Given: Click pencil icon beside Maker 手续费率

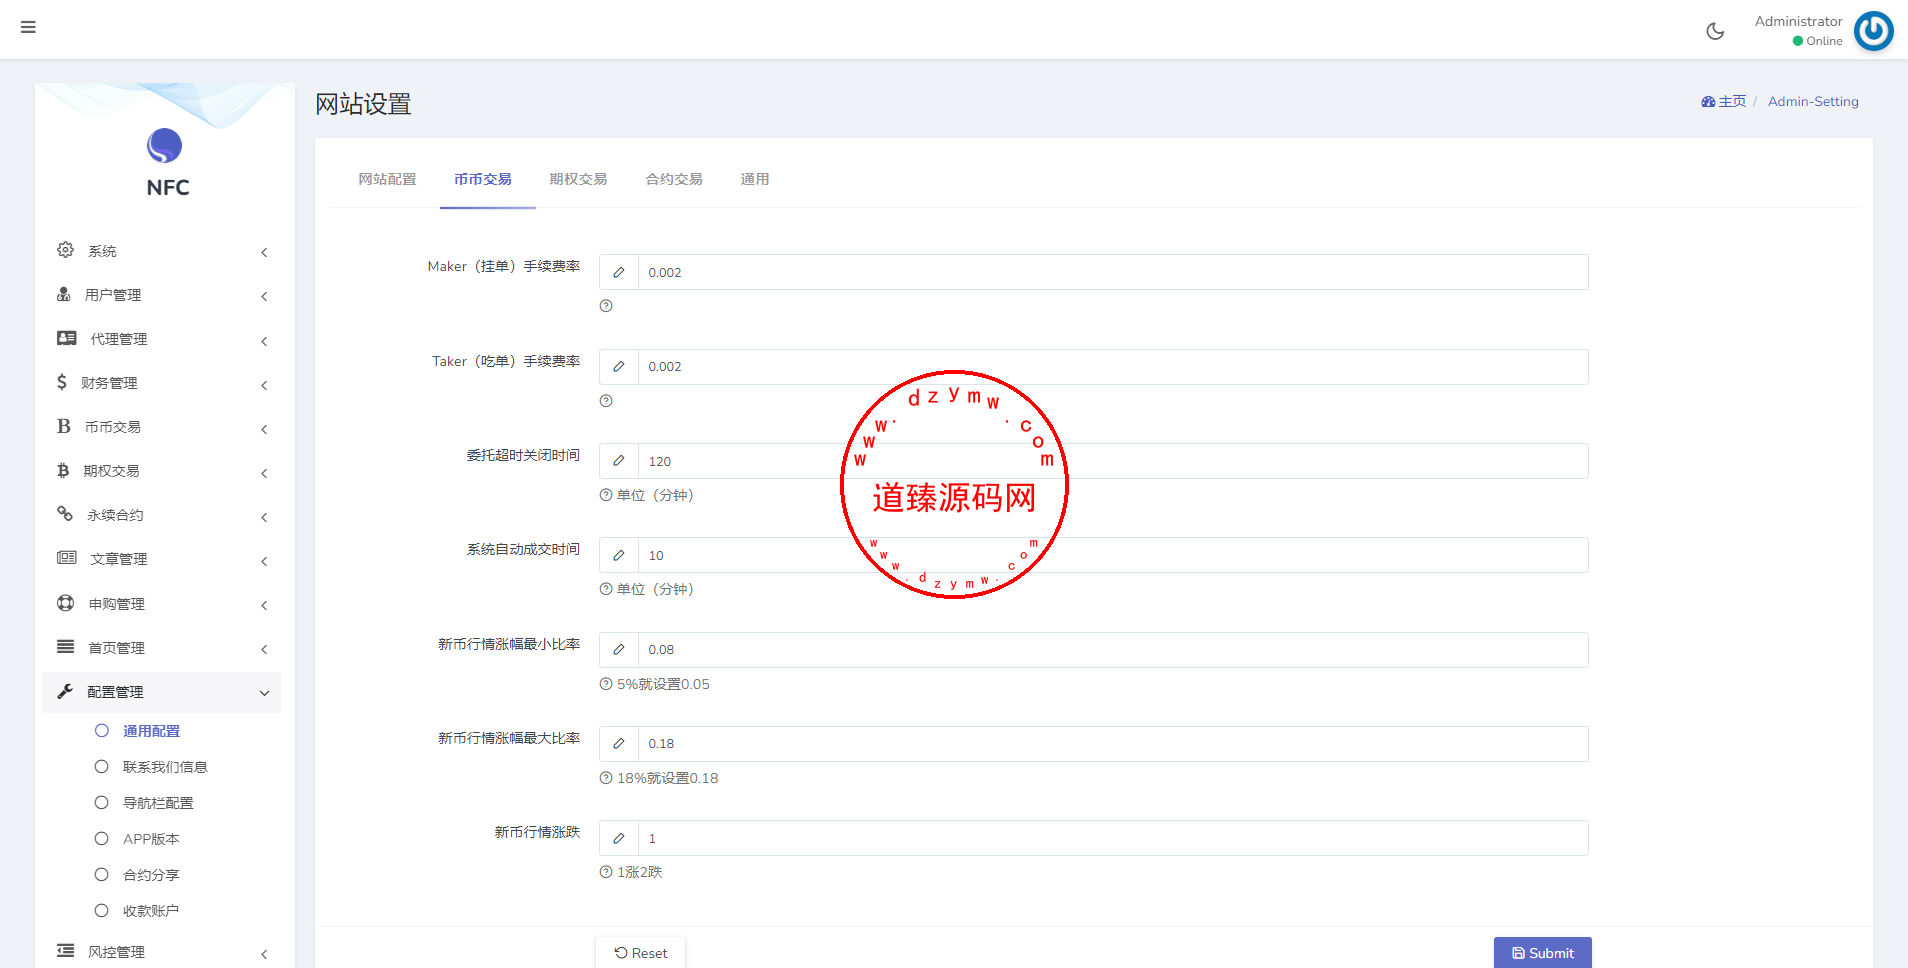Looking at the screenshot, I should pos(619,272).
